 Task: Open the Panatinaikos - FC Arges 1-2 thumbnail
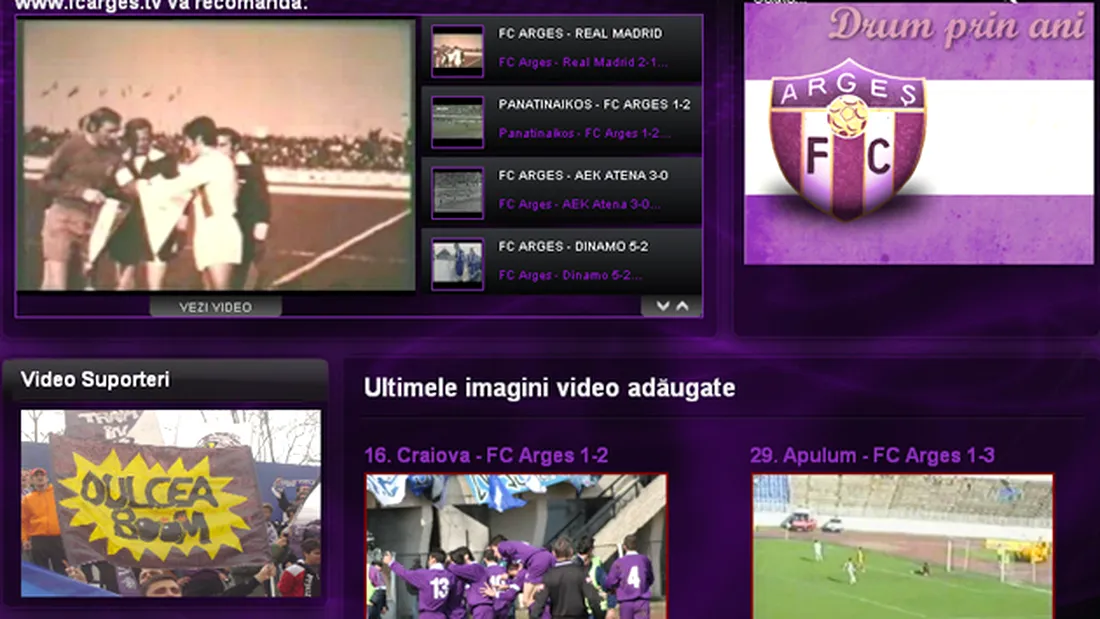tap(457, 122)
